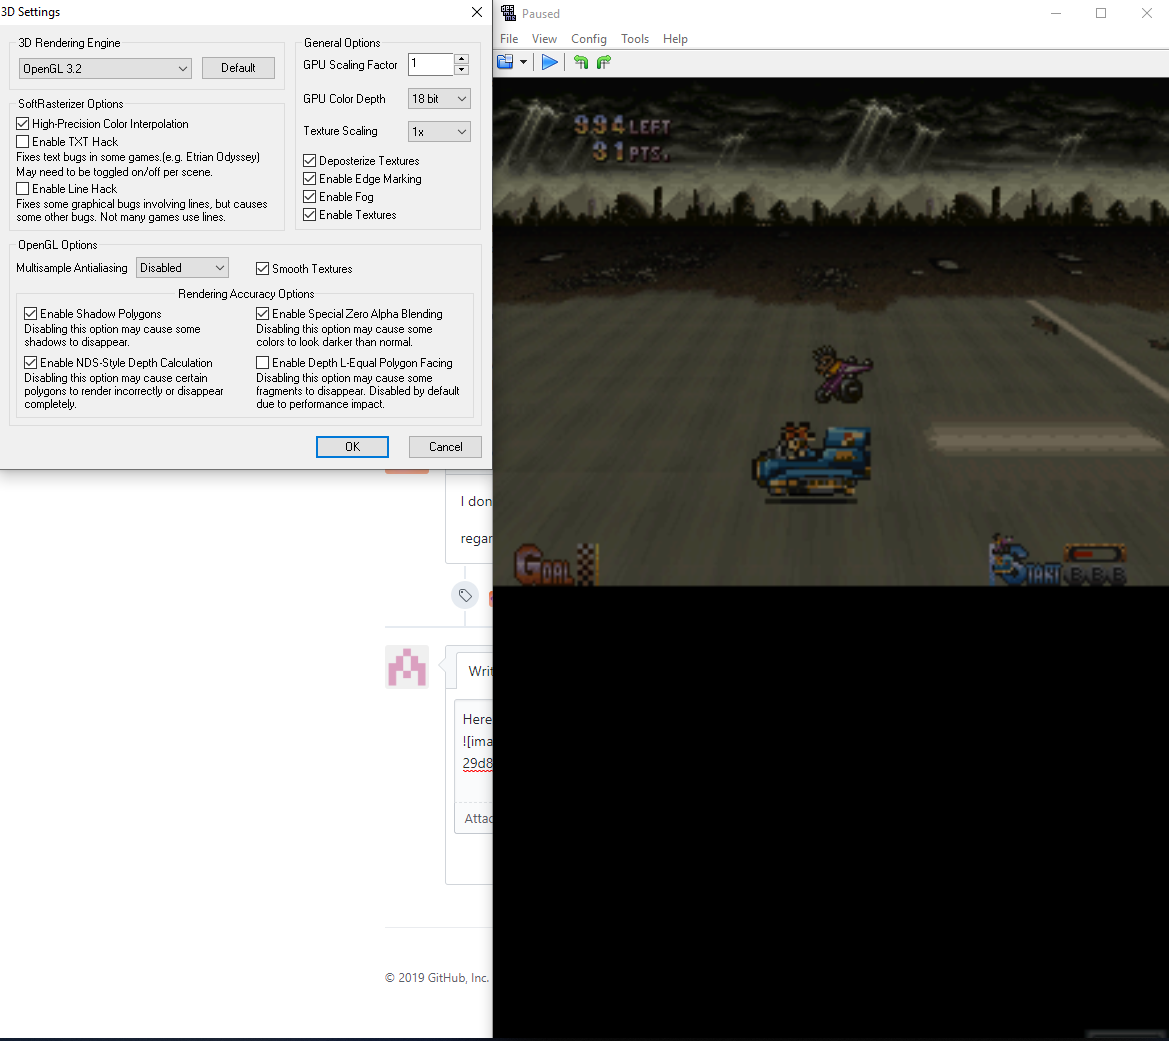Click inside the GPU Scaling Factor field
Viewport: 1169px width, 1041px height.
430,64
